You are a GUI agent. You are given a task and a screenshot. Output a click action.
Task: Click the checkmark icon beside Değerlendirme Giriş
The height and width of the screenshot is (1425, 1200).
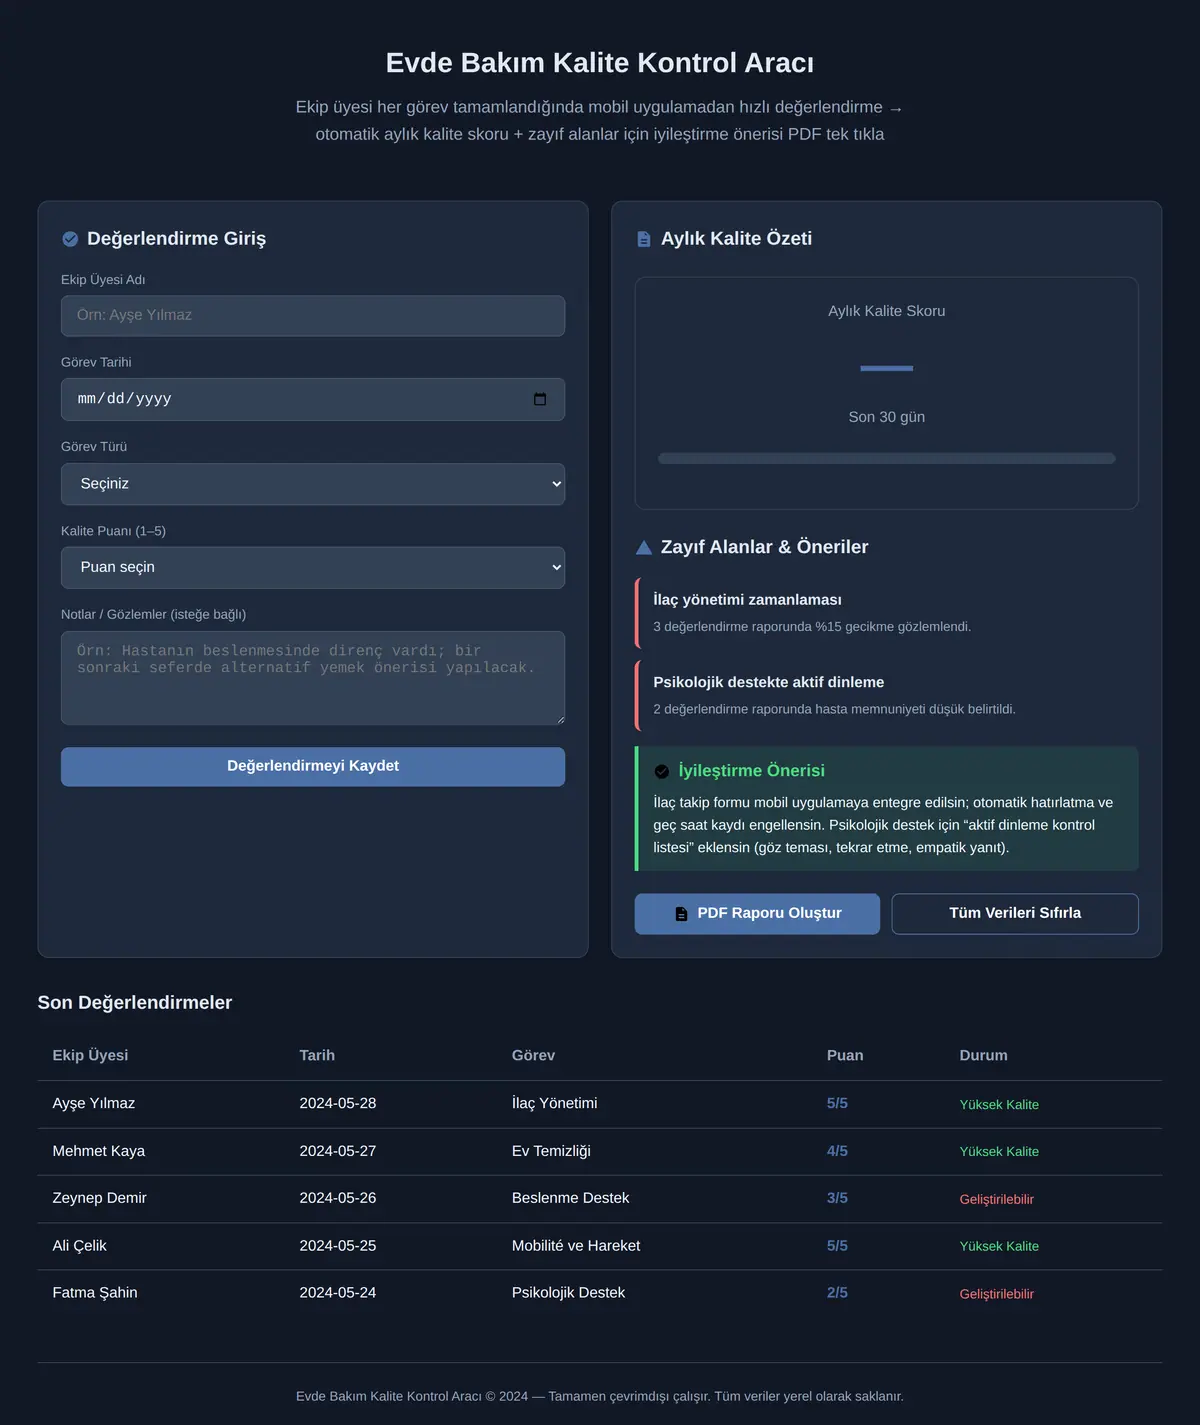[x=70, y=239]
